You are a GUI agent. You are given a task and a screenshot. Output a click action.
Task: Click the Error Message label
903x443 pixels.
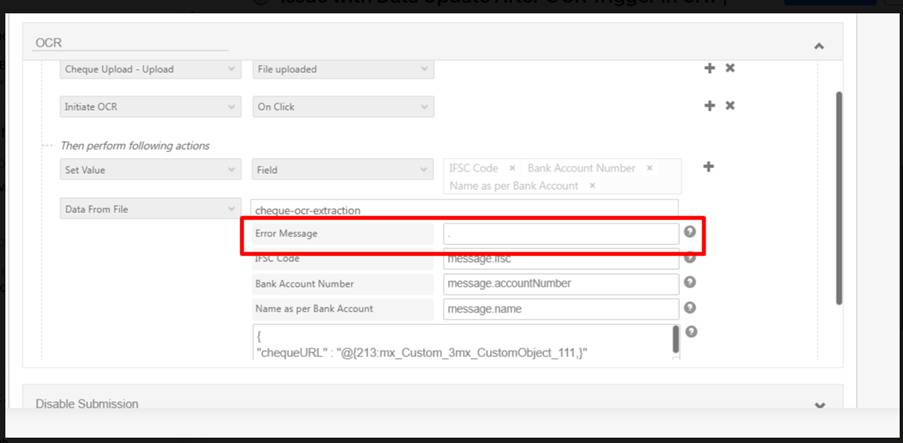(286, 234)
